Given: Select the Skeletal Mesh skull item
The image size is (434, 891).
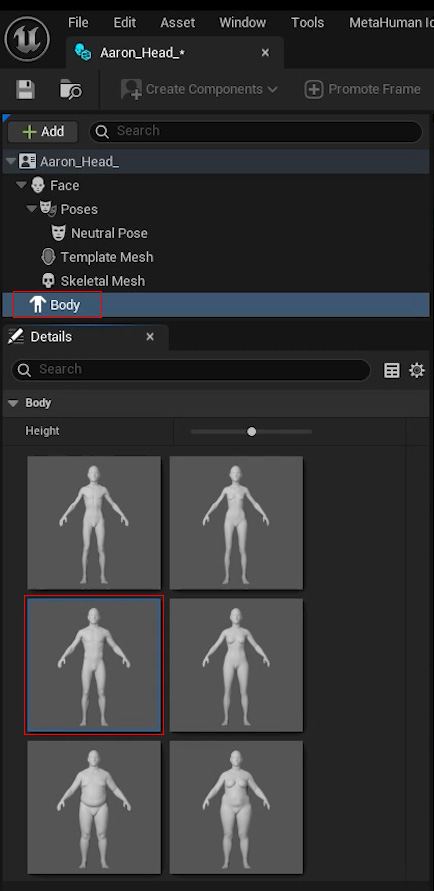Looking at the screenshot, I should [93, 281].
